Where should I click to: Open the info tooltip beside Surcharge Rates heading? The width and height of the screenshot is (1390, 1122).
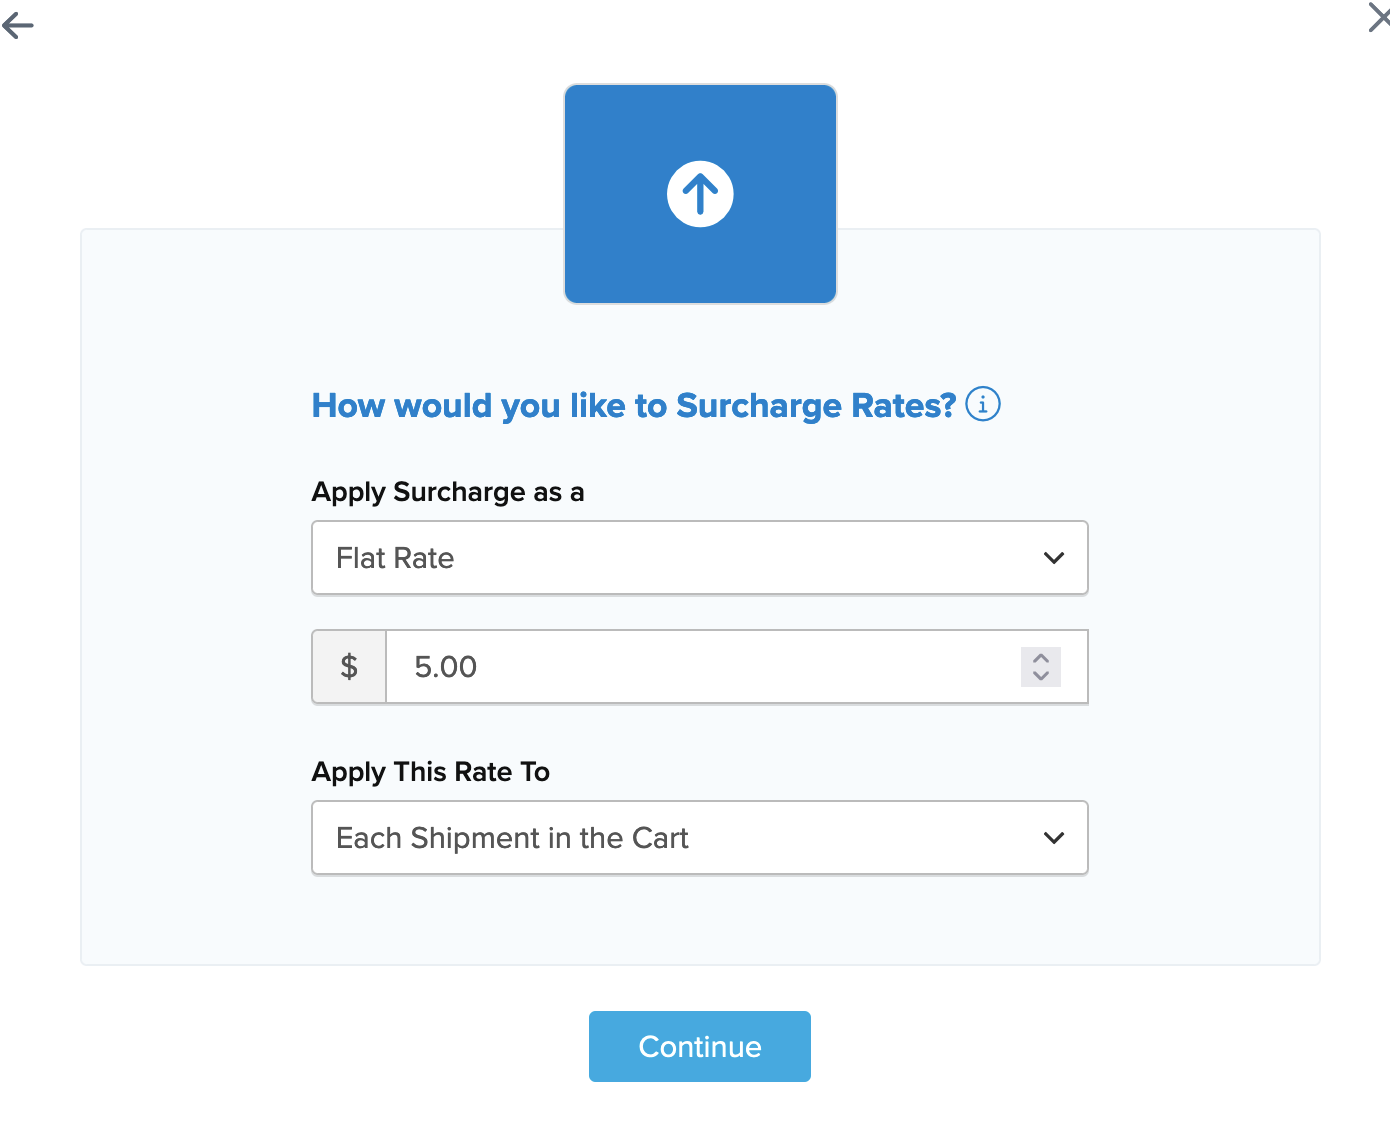[x=983, y=405]
